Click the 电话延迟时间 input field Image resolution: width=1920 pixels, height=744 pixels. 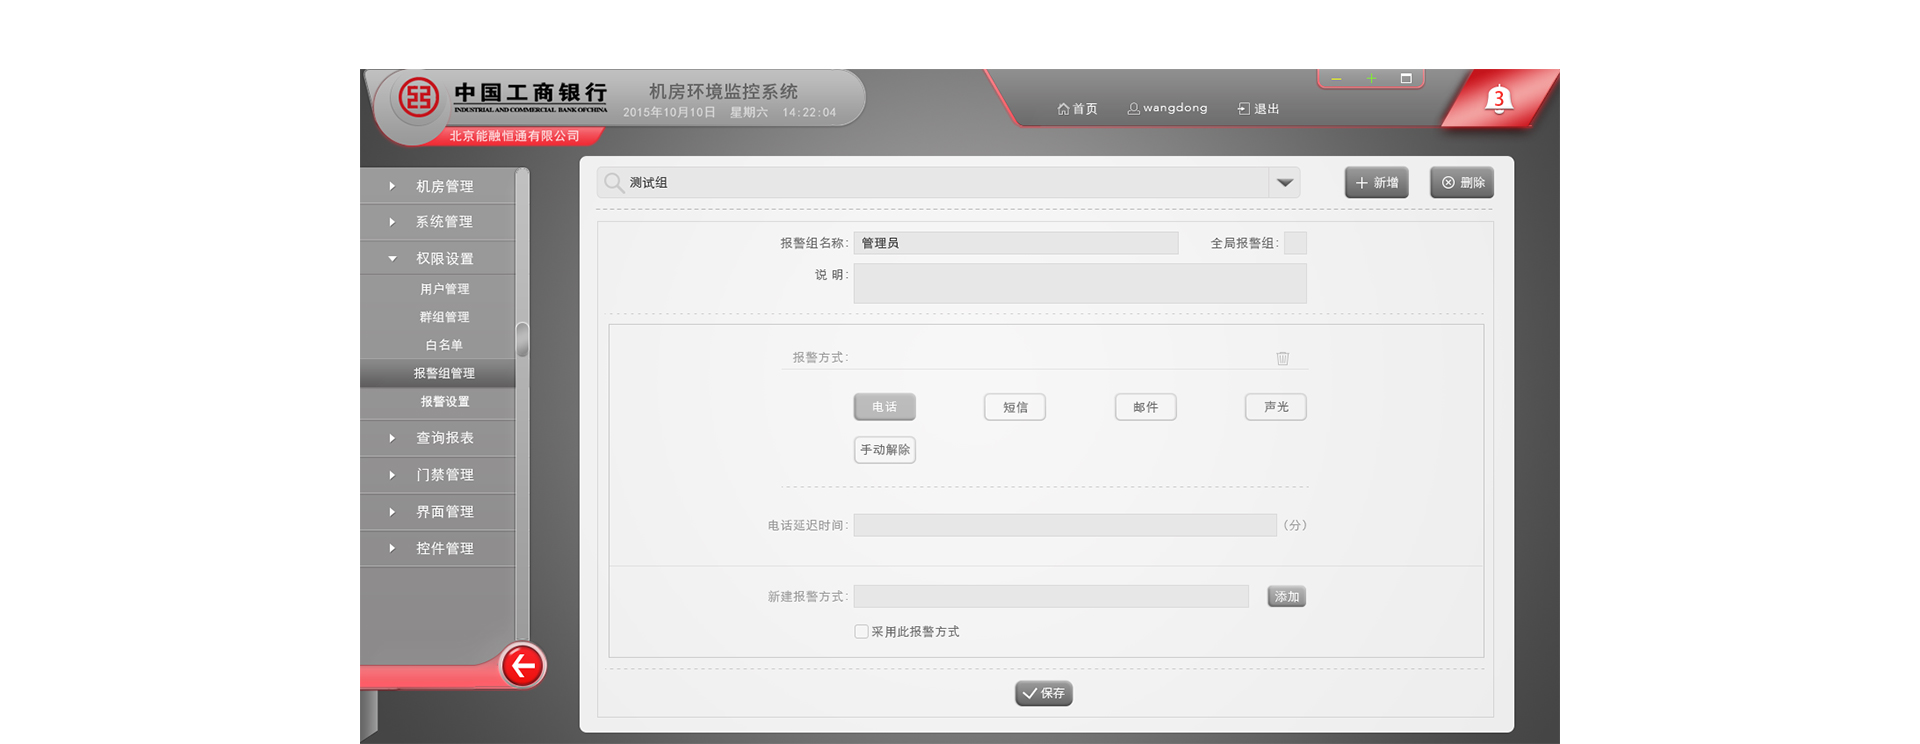click(x=1065, y=525)
